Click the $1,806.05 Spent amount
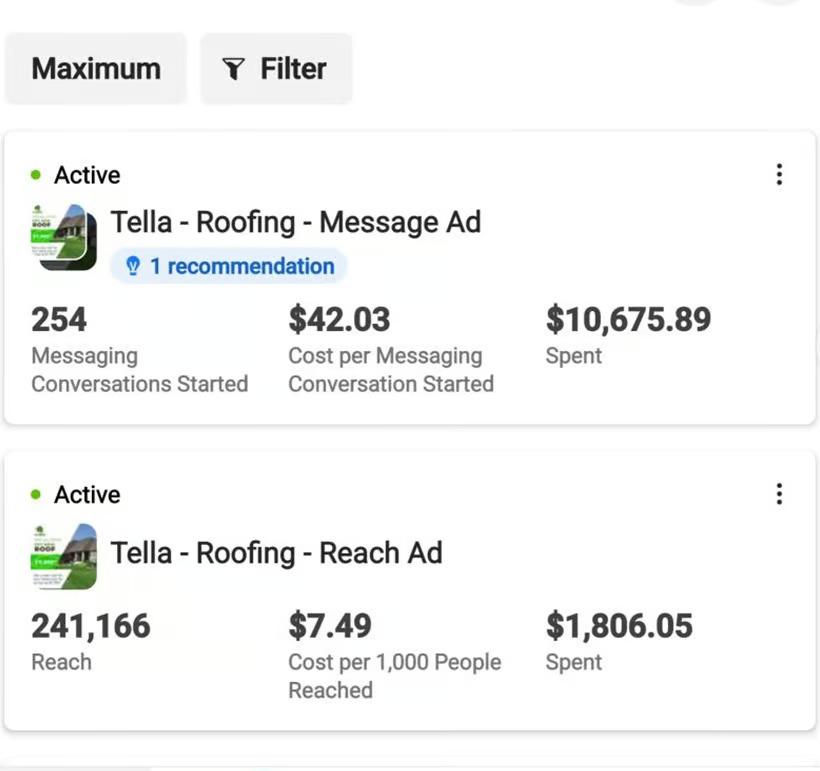The image size is (820, 771). pos(619,626)
